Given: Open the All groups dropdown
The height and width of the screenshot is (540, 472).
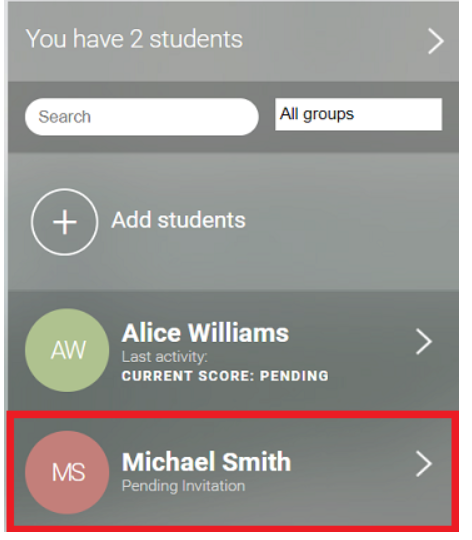Looking at the screenshot, I should pos(358,114).
